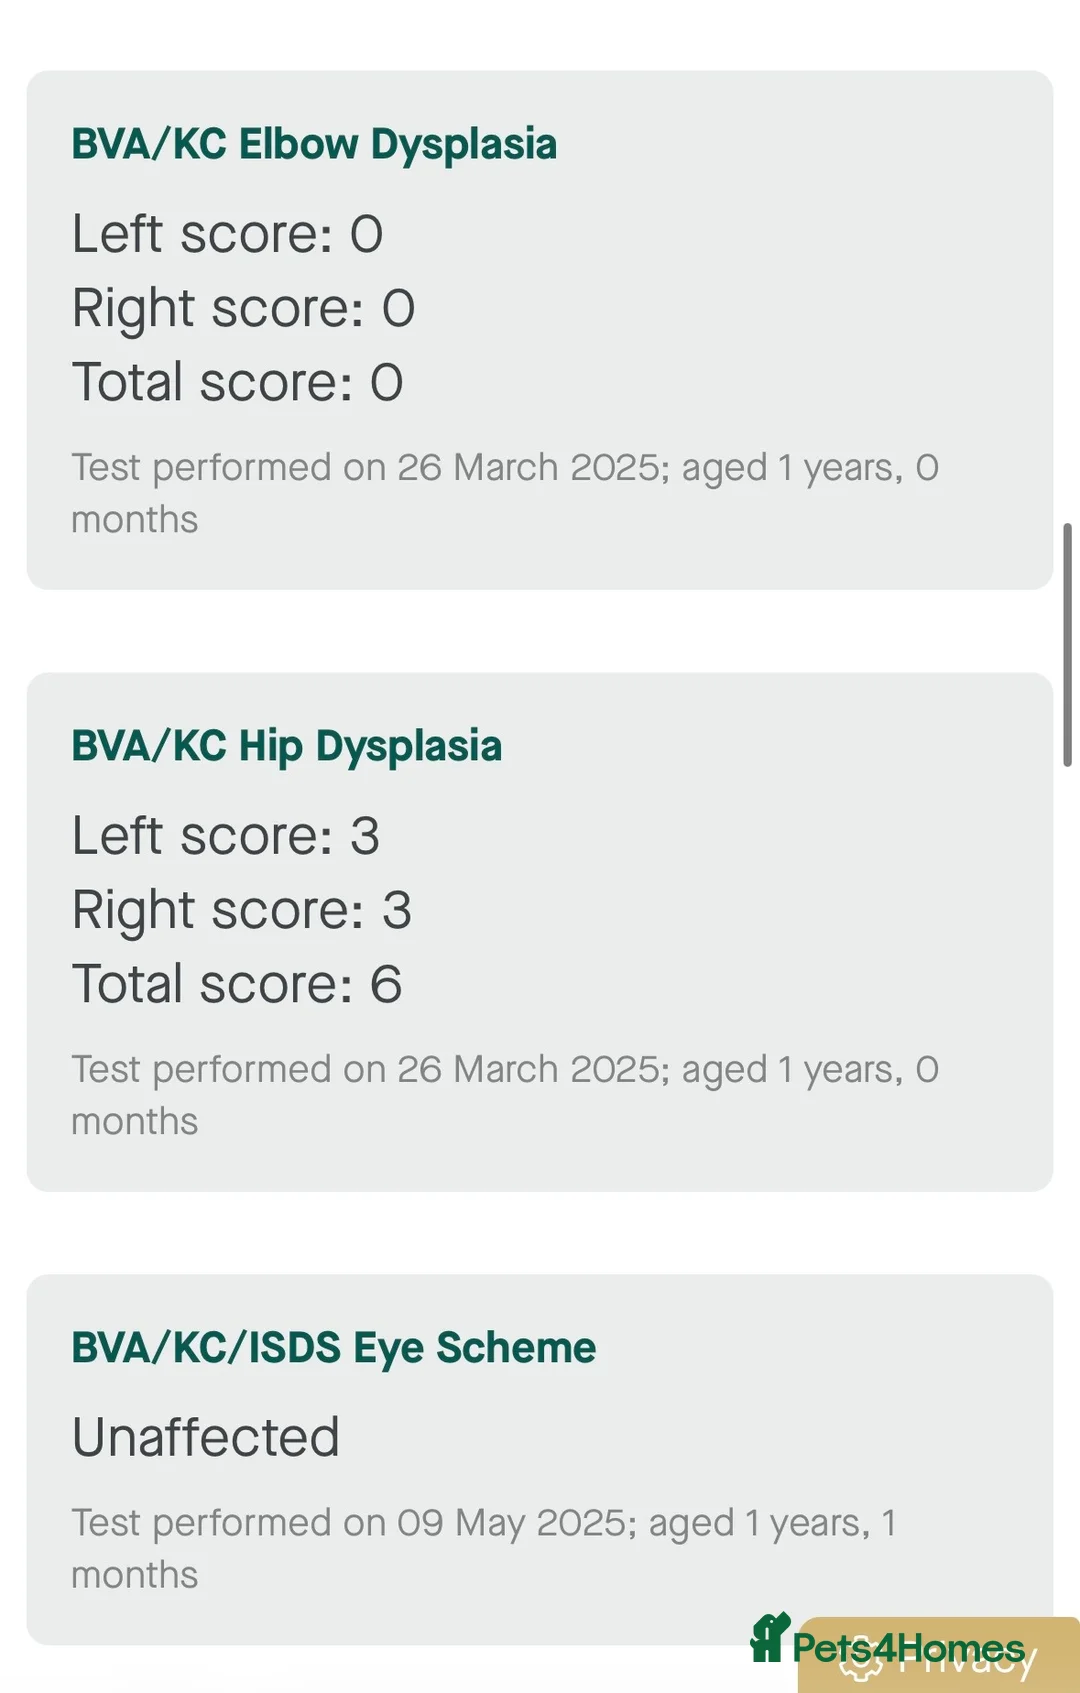The width and height of the screenshot is (1080, 1693).
Task: Click the Pets4Homes wordmark text
Action: [x=908, y=1647]
